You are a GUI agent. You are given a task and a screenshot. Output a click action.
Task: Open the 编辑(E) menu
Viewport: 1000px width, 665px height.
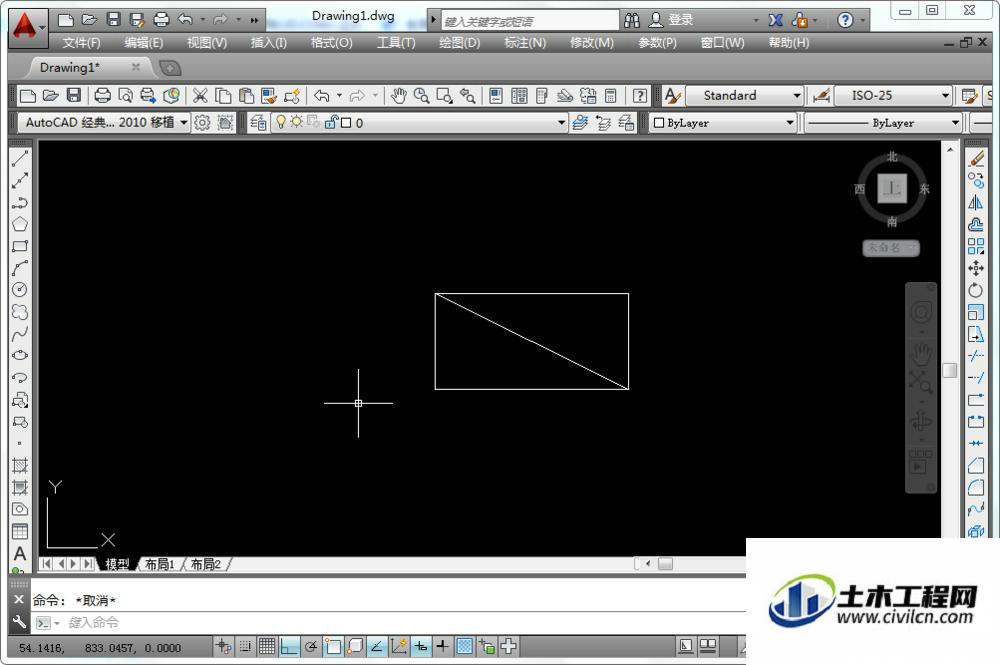point(144,43)
